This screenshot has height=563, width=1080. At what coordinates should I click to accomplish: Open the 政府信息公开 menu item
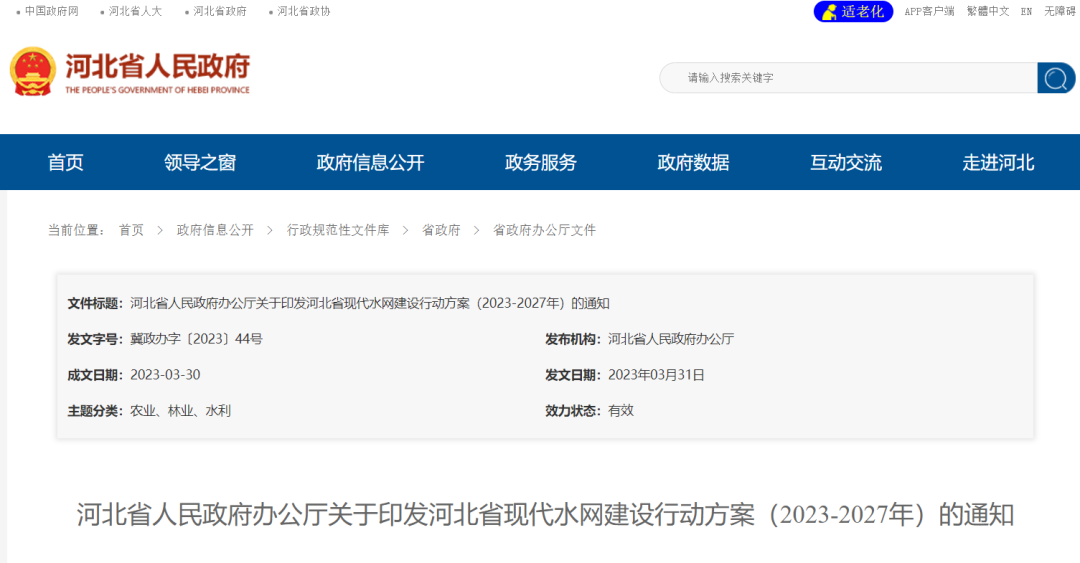point(370,163)
